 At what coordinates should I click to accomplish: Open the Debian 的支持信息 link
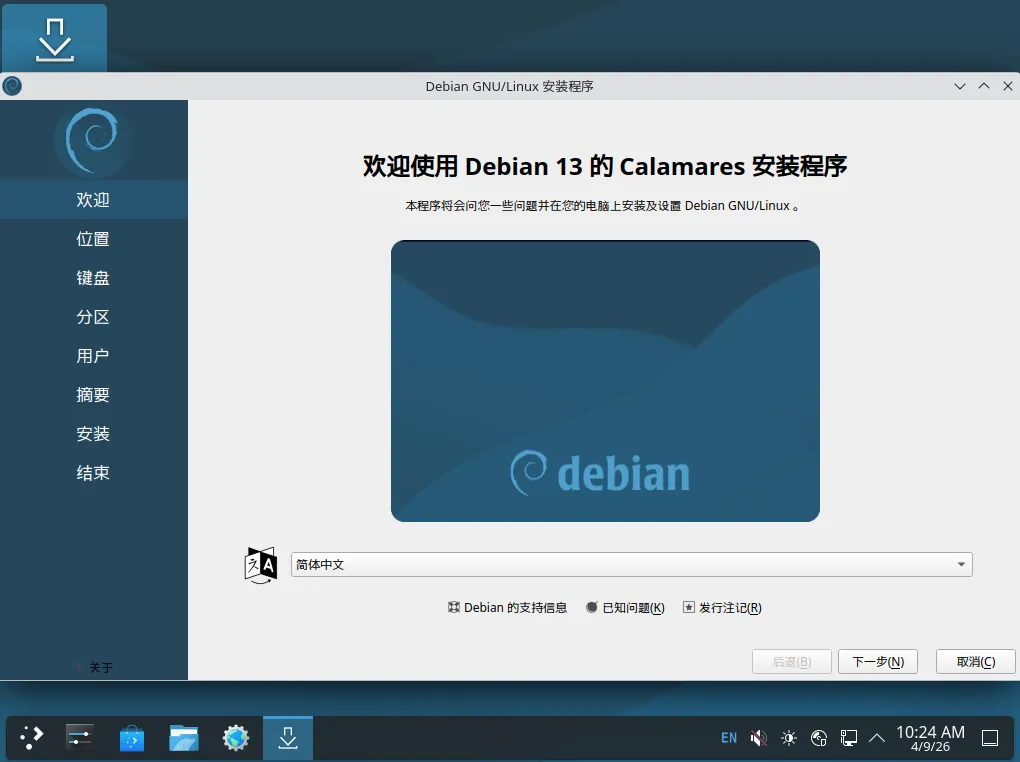click(507, 608)
